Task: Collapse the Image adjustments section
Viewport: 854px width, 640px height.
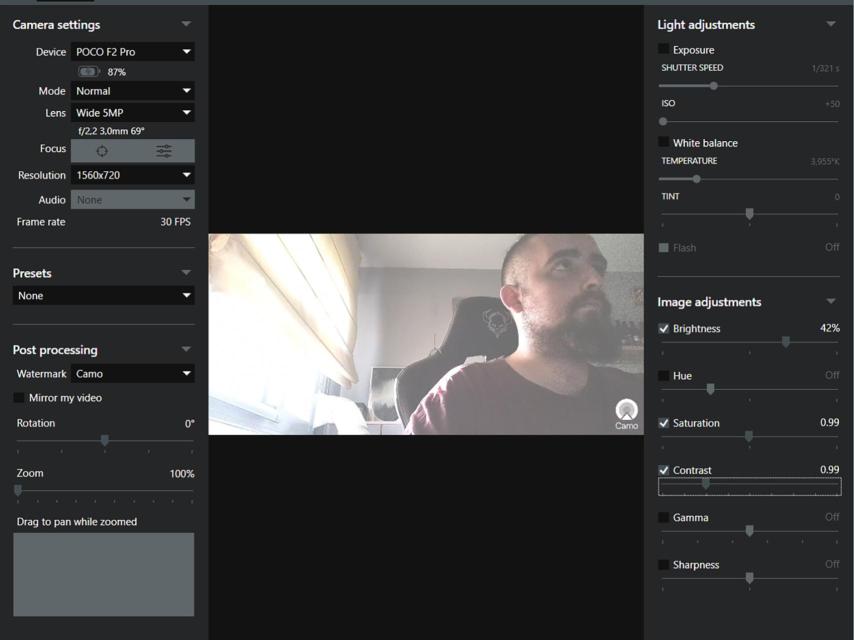Action: 830,301
